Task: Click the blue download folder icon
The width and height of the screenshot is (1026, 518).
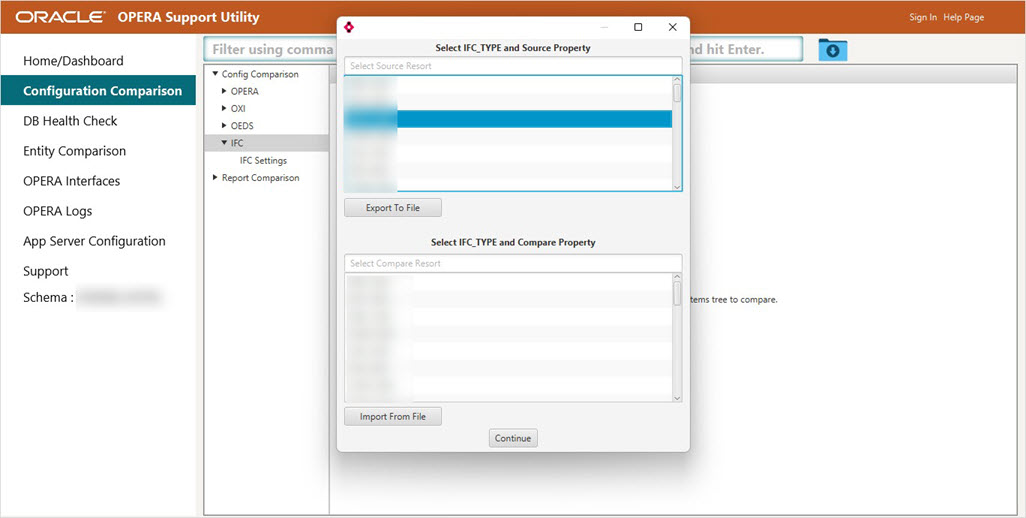Action: [832, 50]
